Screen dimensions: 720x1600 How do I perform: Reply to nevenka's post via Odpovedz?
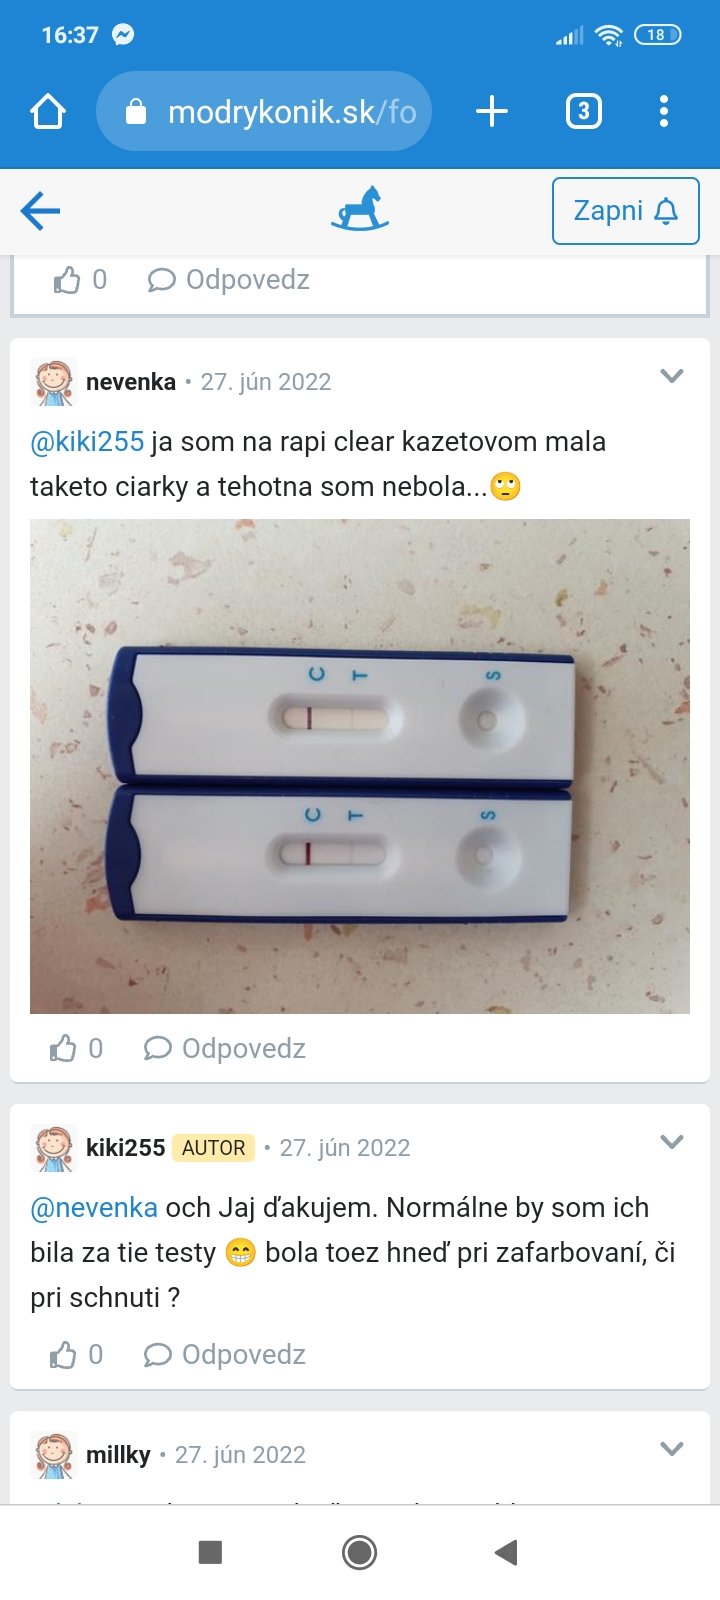point(225,1048)
